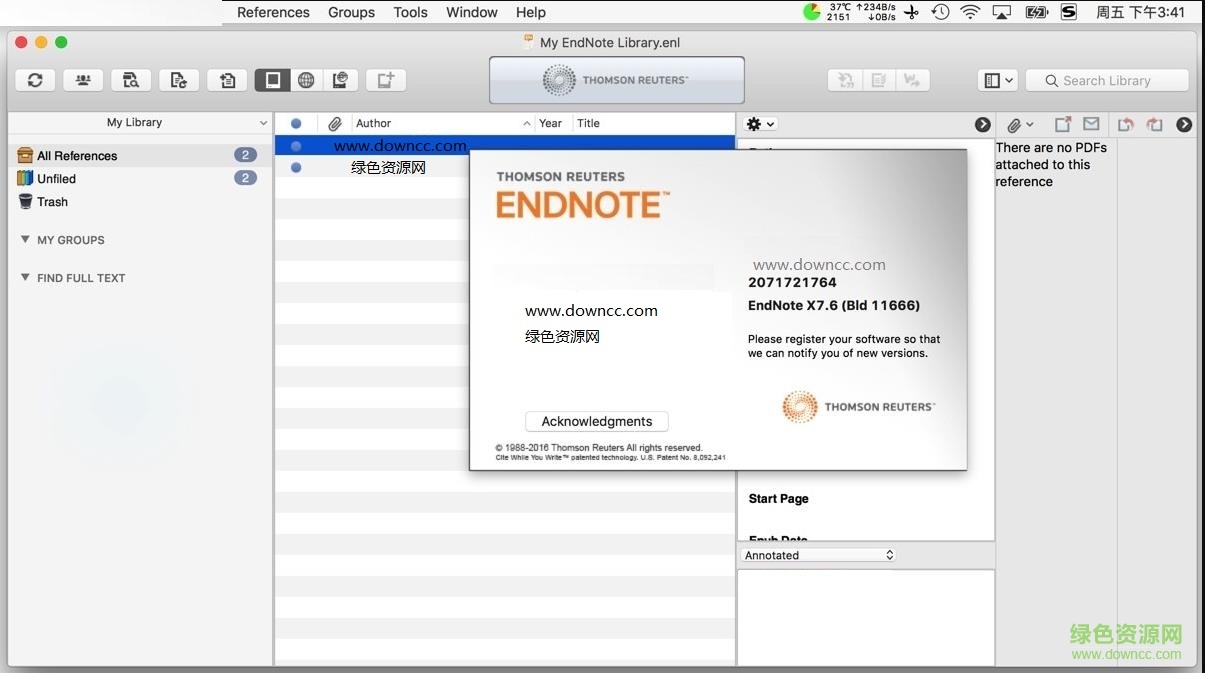This screenshot has width=1205, height=673.
Task: Open the My Library dropdown
Action: point(139,122)
